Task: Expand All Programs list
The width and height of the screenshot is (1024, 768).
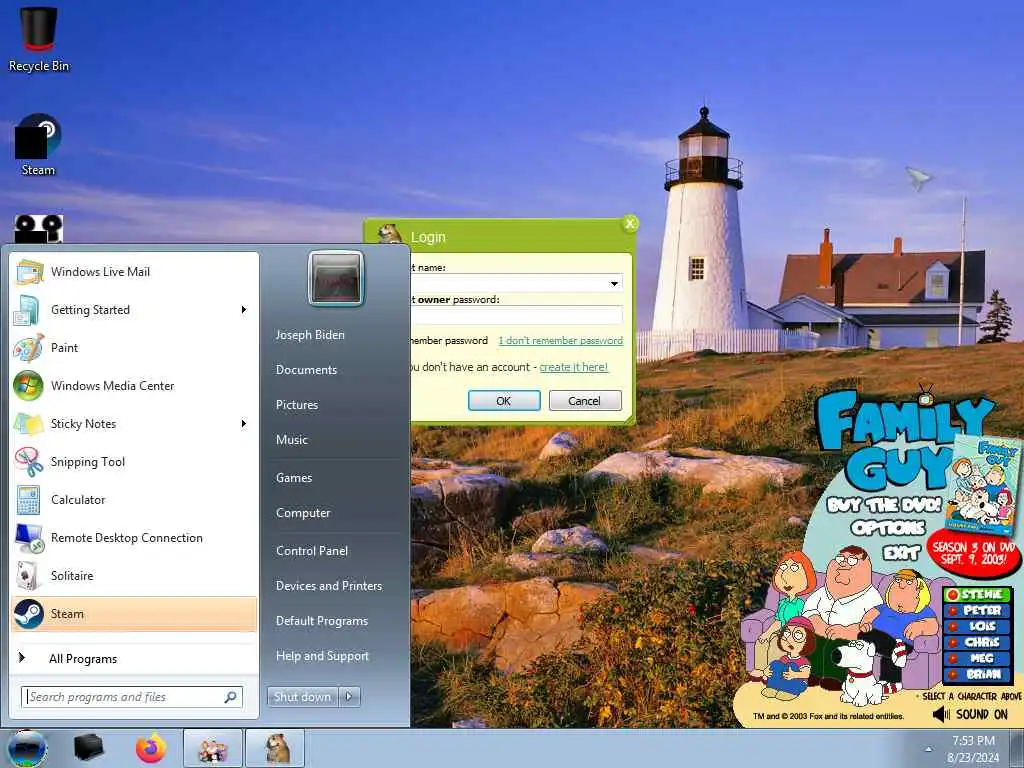Action: tap(83, 659)
